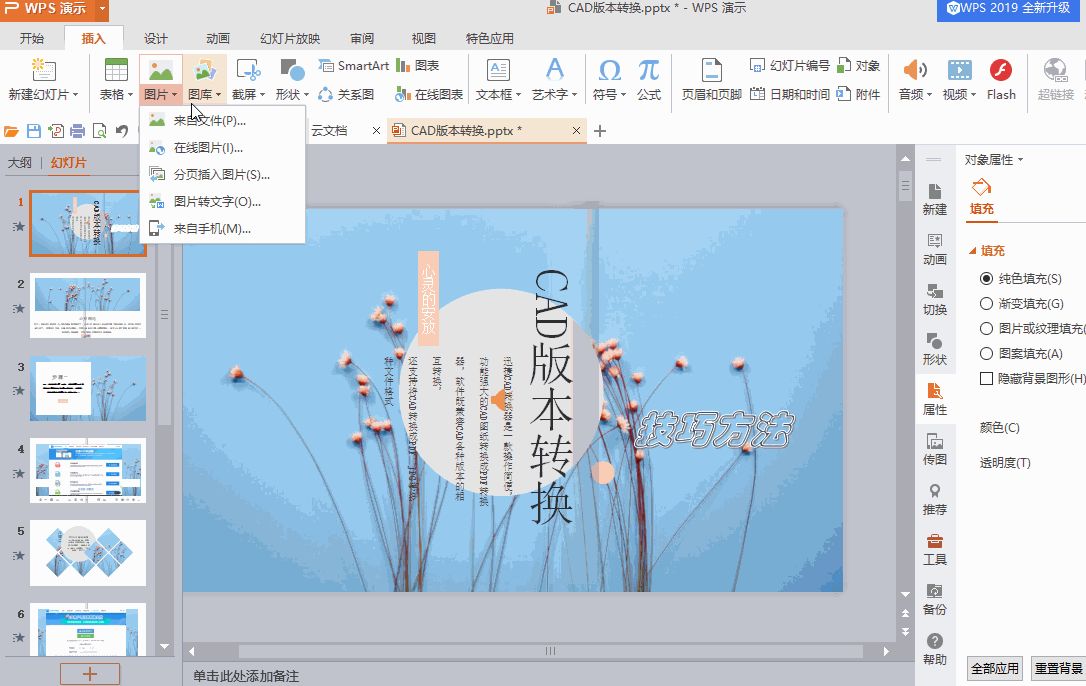Click WPS 2019 全新升级 banner button
The height and width of the screenshot is (686, 1086).
(x=1008, y=9)
